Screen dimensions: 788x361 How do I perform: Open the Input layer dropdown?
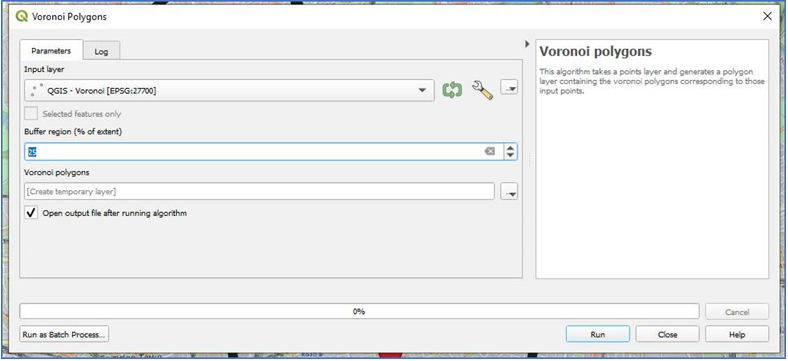(x=230, y=91)
